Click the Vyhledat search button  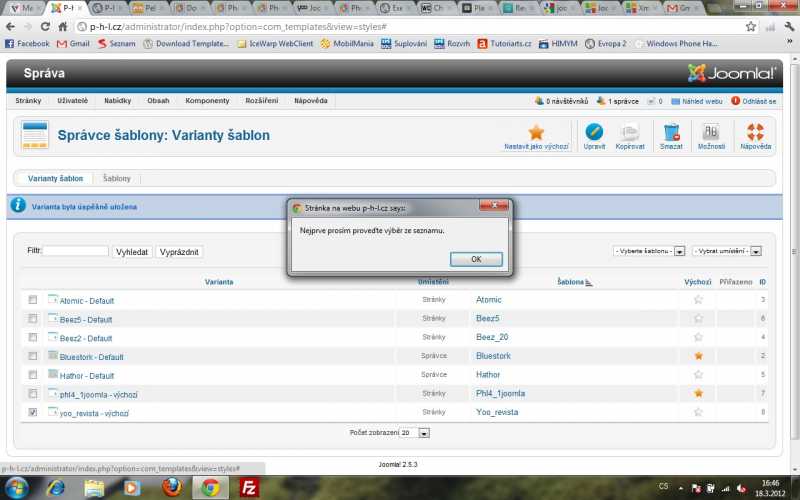[x=132, y=252]
